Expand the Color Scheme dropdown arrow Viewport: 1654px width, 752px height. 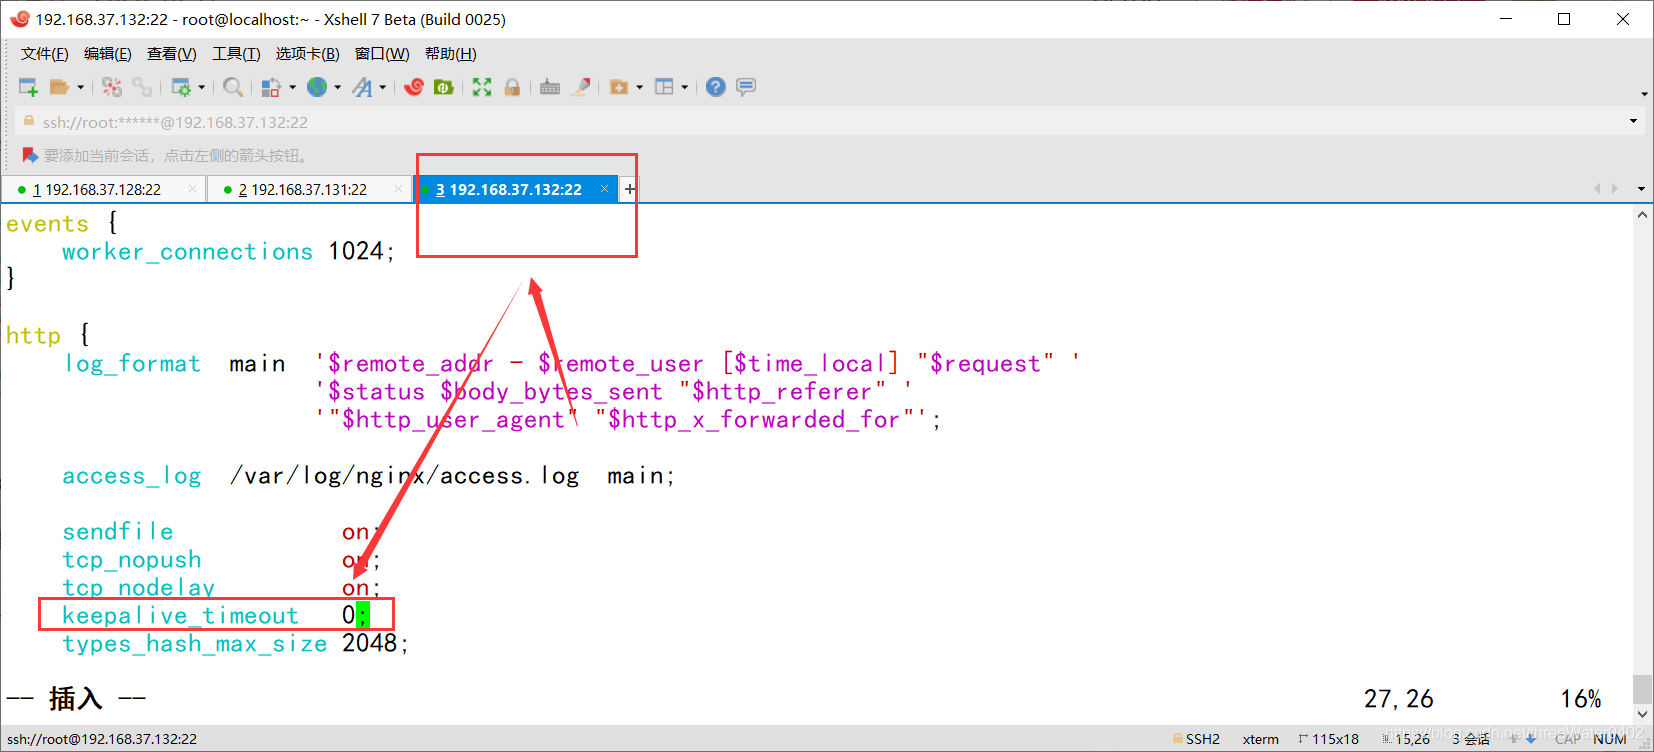coord(292,87)
